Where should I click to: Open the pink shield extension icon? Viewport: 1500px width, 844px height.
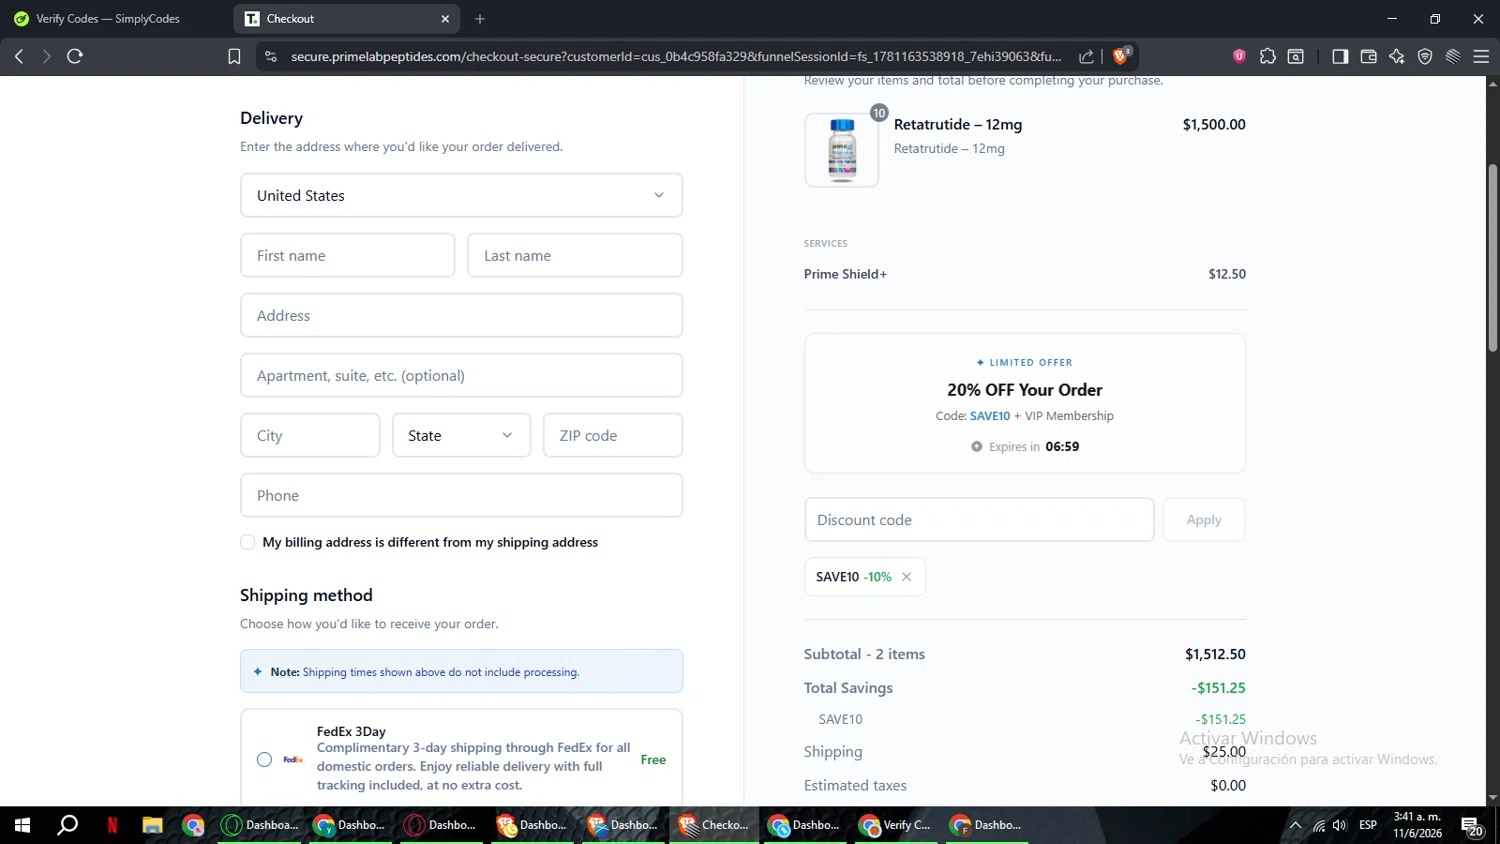click(1239, 56)
